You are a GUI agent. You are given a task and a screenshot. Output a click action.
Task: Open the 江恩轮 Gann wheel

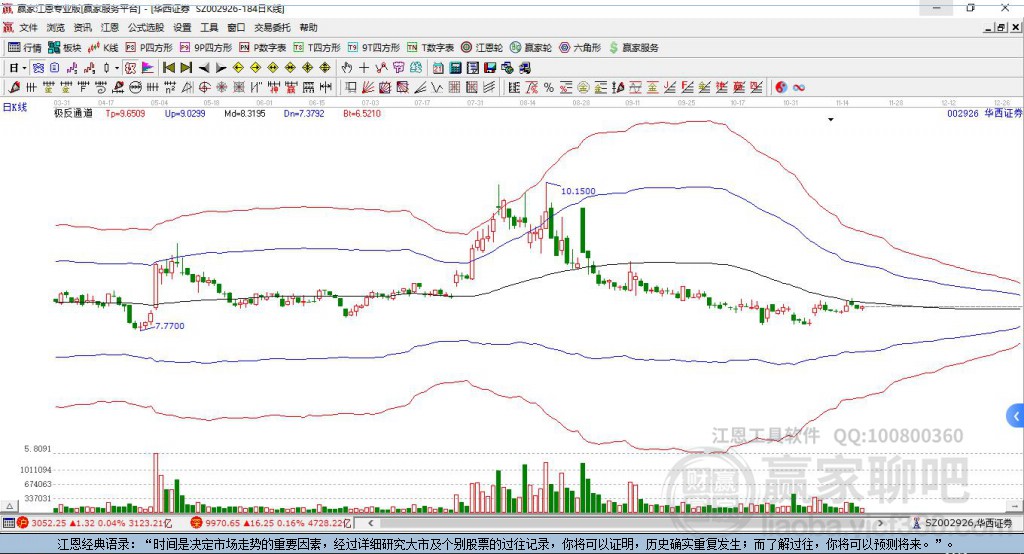[482, 48]
